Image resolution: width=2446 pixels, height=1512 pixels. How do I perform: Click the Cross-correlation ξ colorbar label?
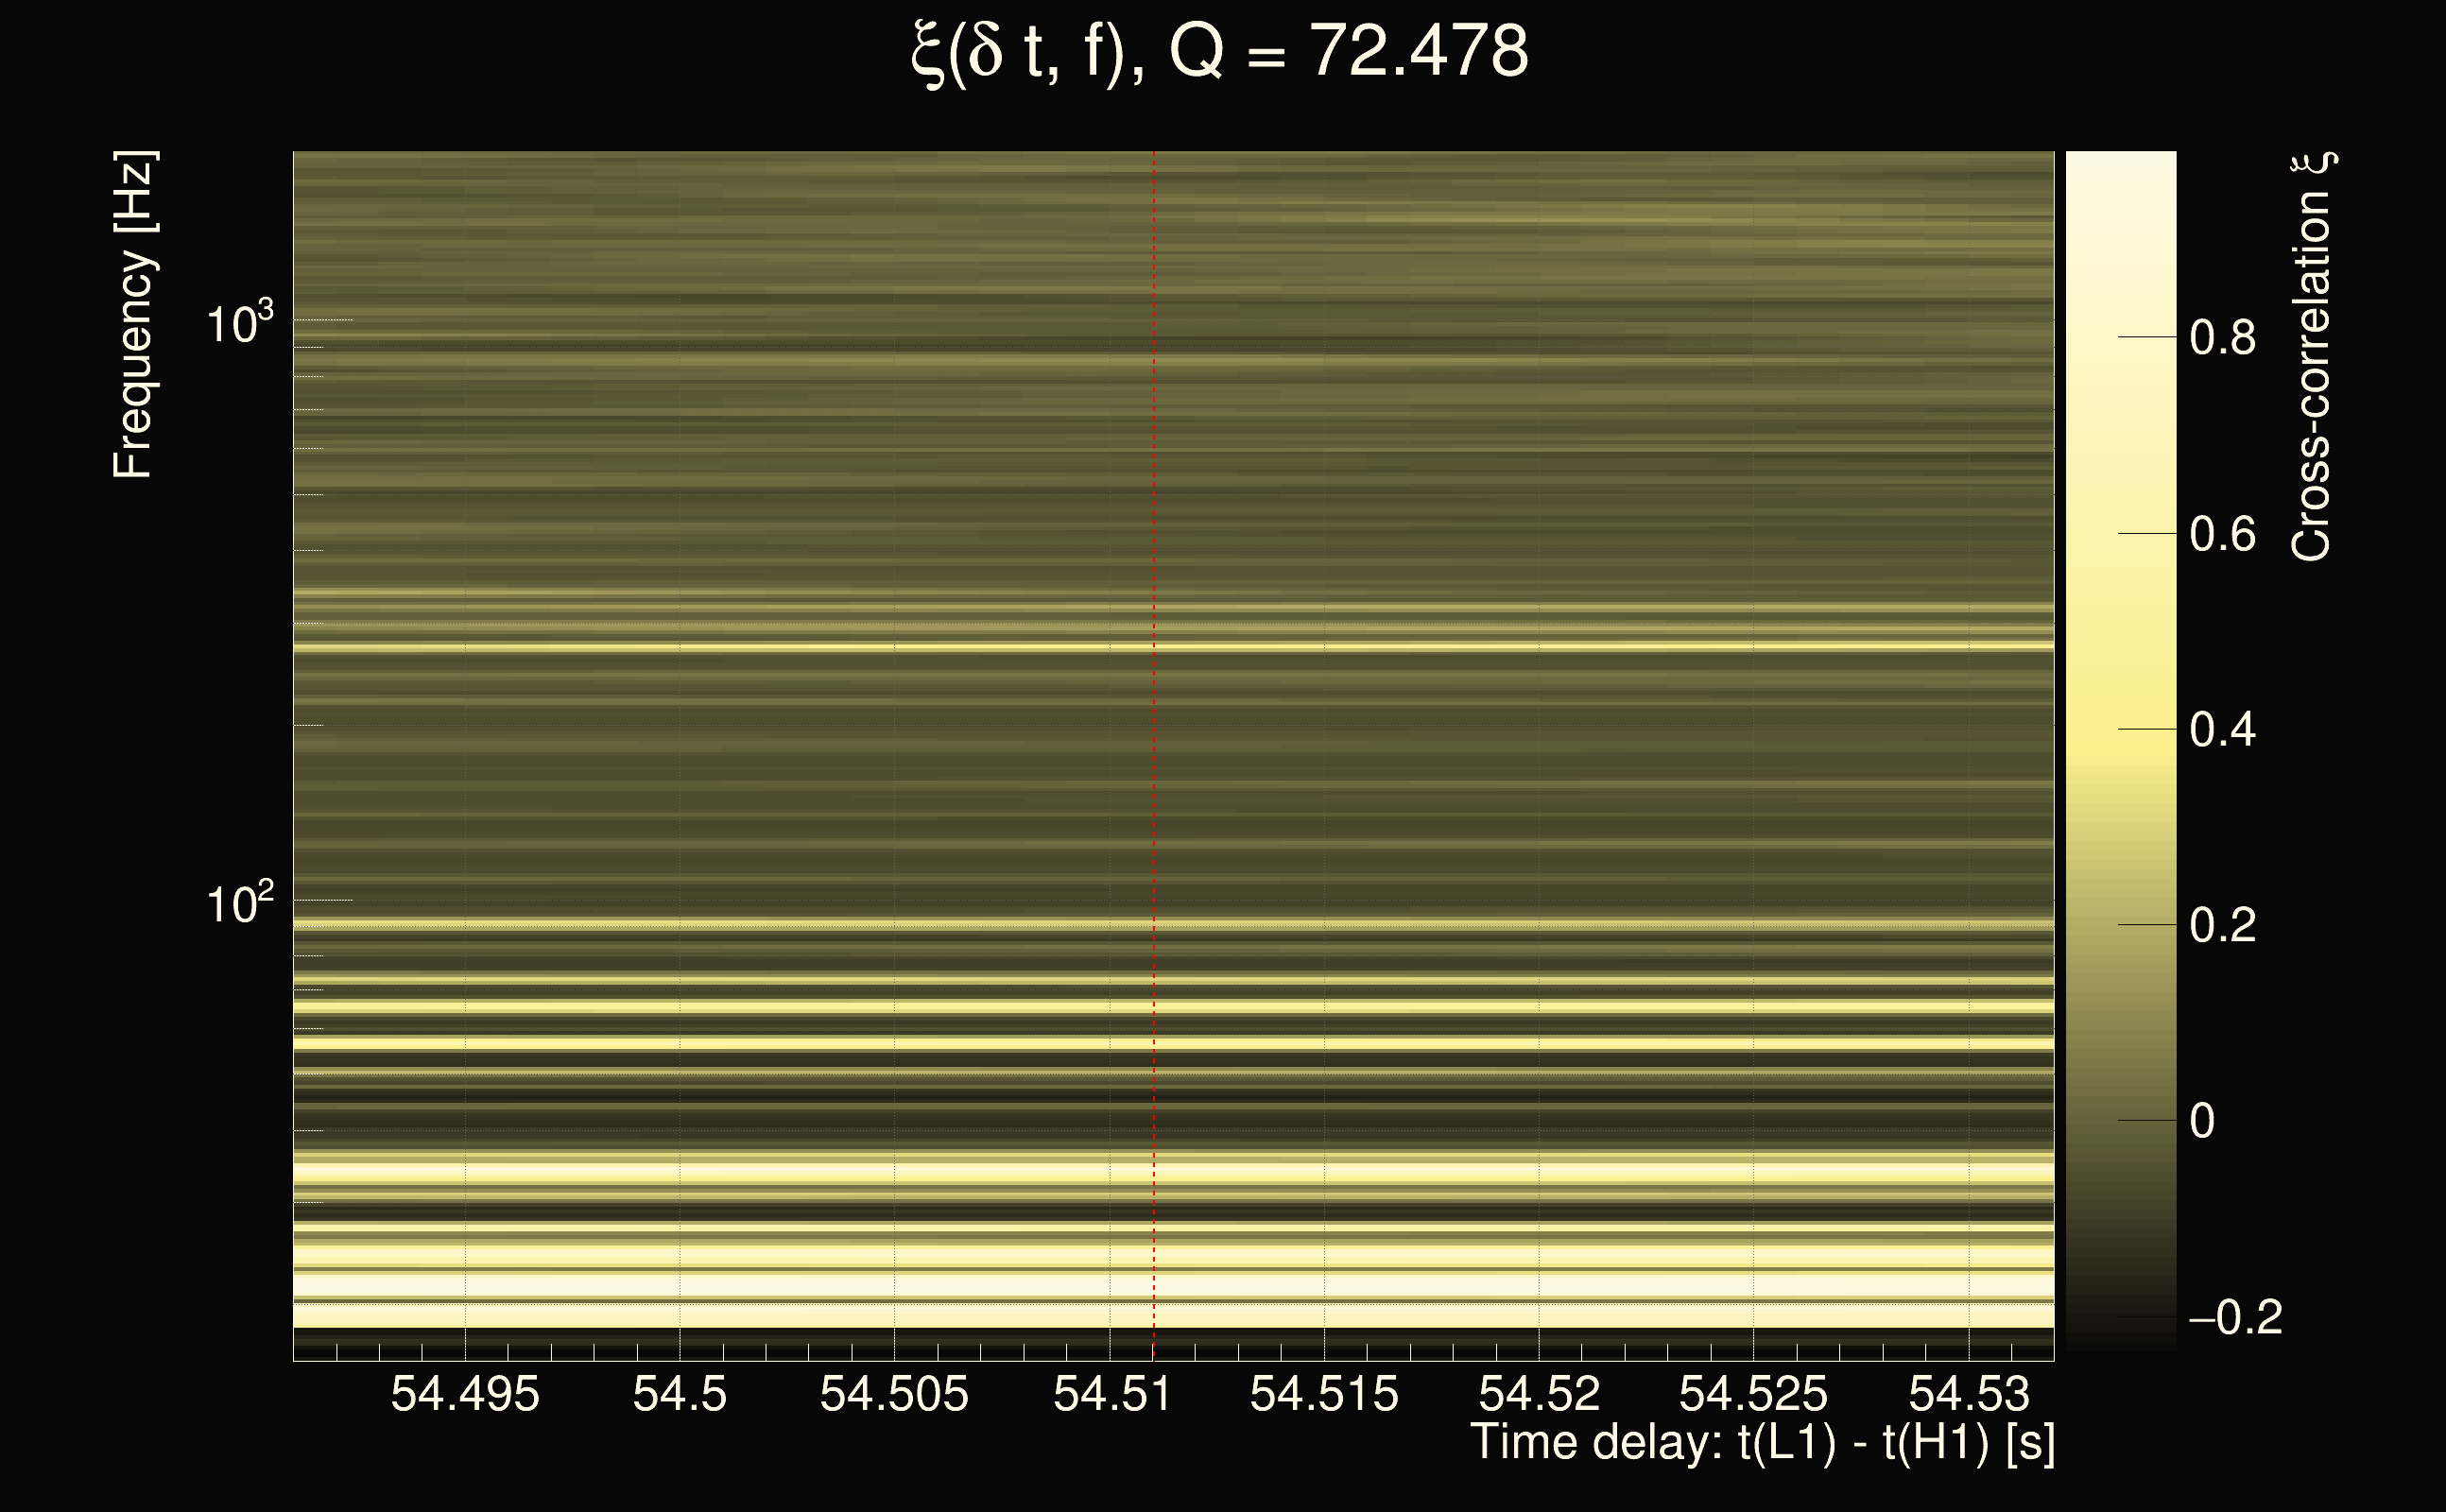coord(2312,357)
